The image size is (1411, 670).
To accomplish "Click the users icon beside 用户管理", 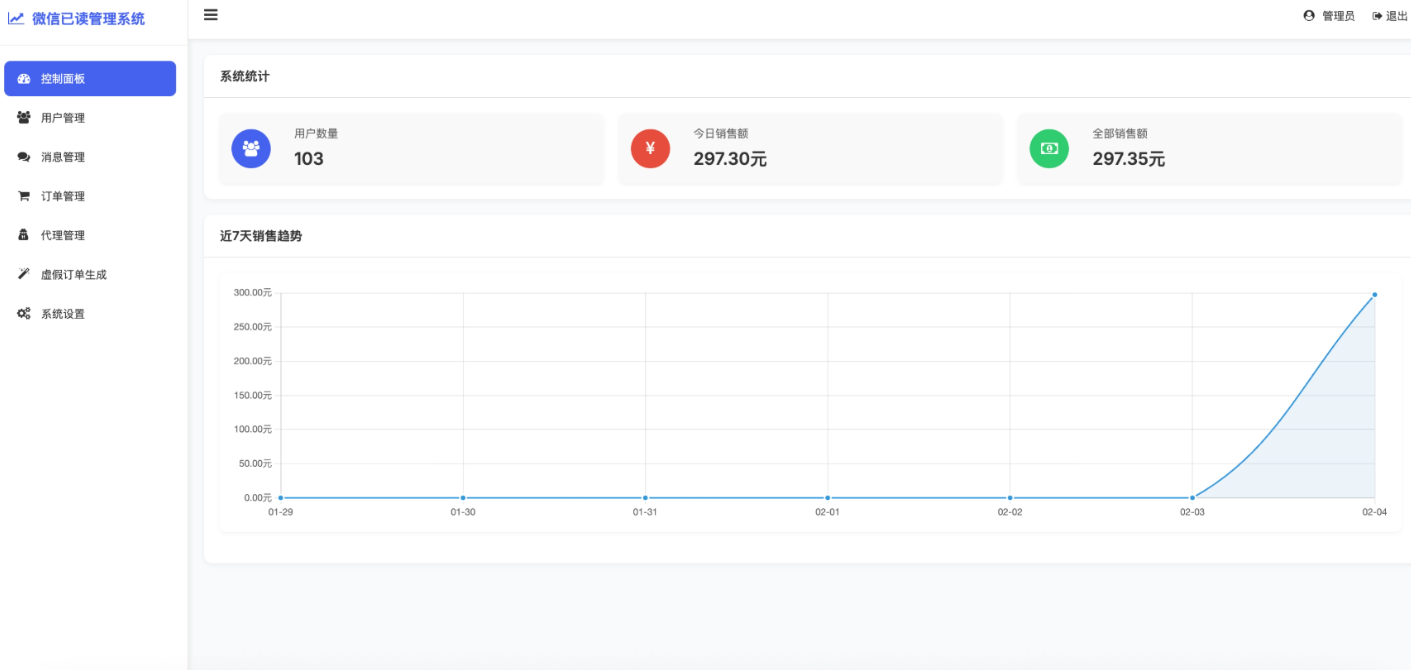I will pos(24,117).
